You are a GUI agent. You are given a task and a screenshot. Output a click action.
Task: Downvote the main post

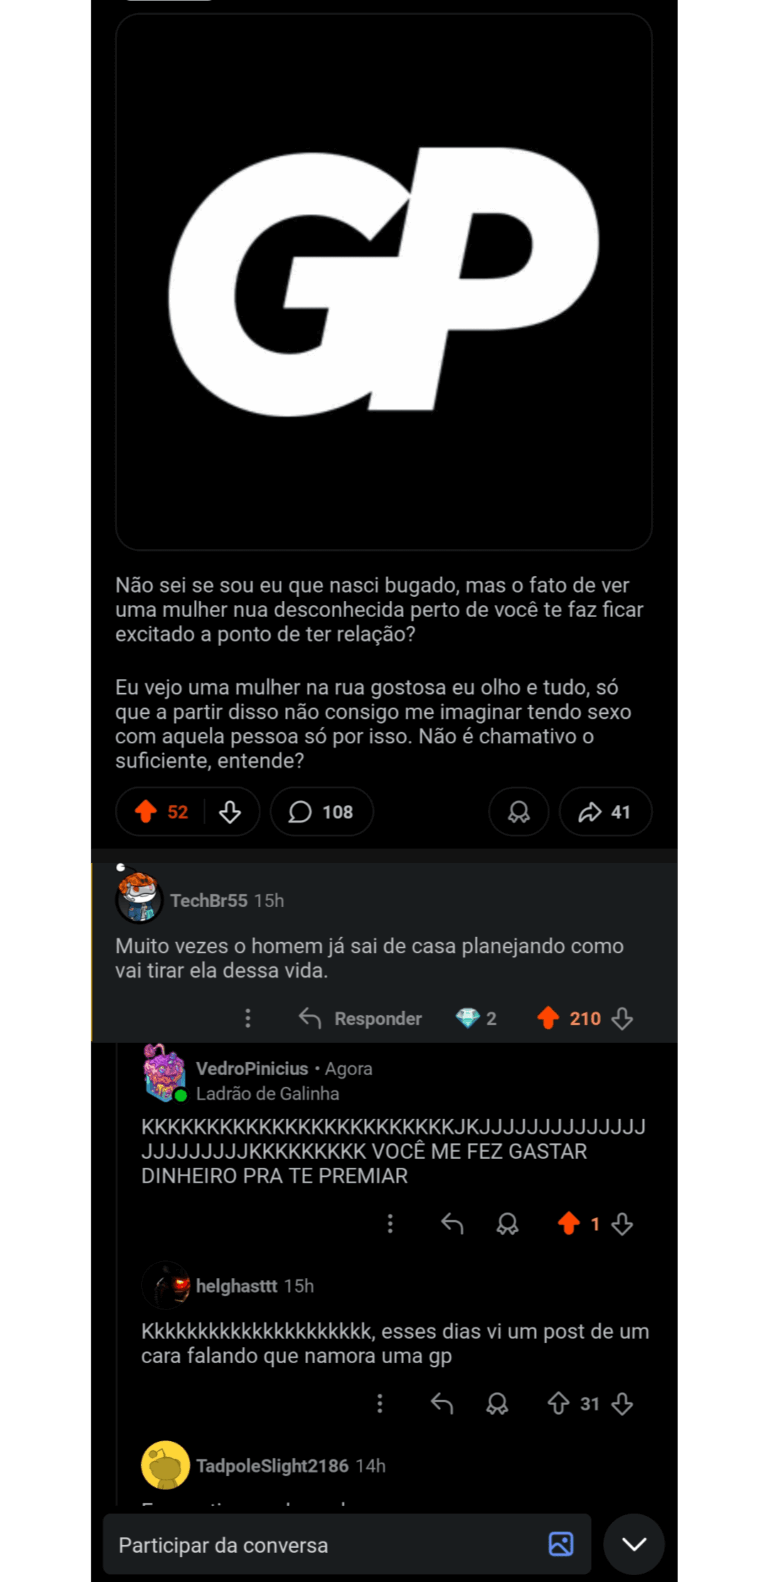[x=230, y=812]
